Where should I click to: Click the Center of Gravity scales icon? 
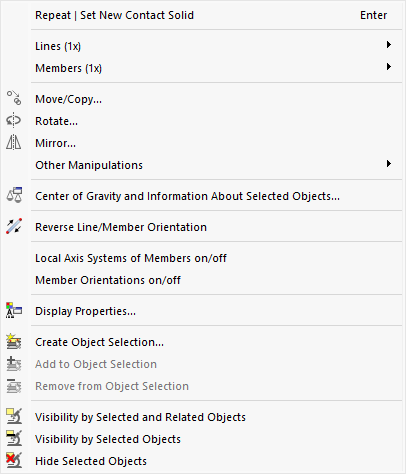[x=14, y=195]
